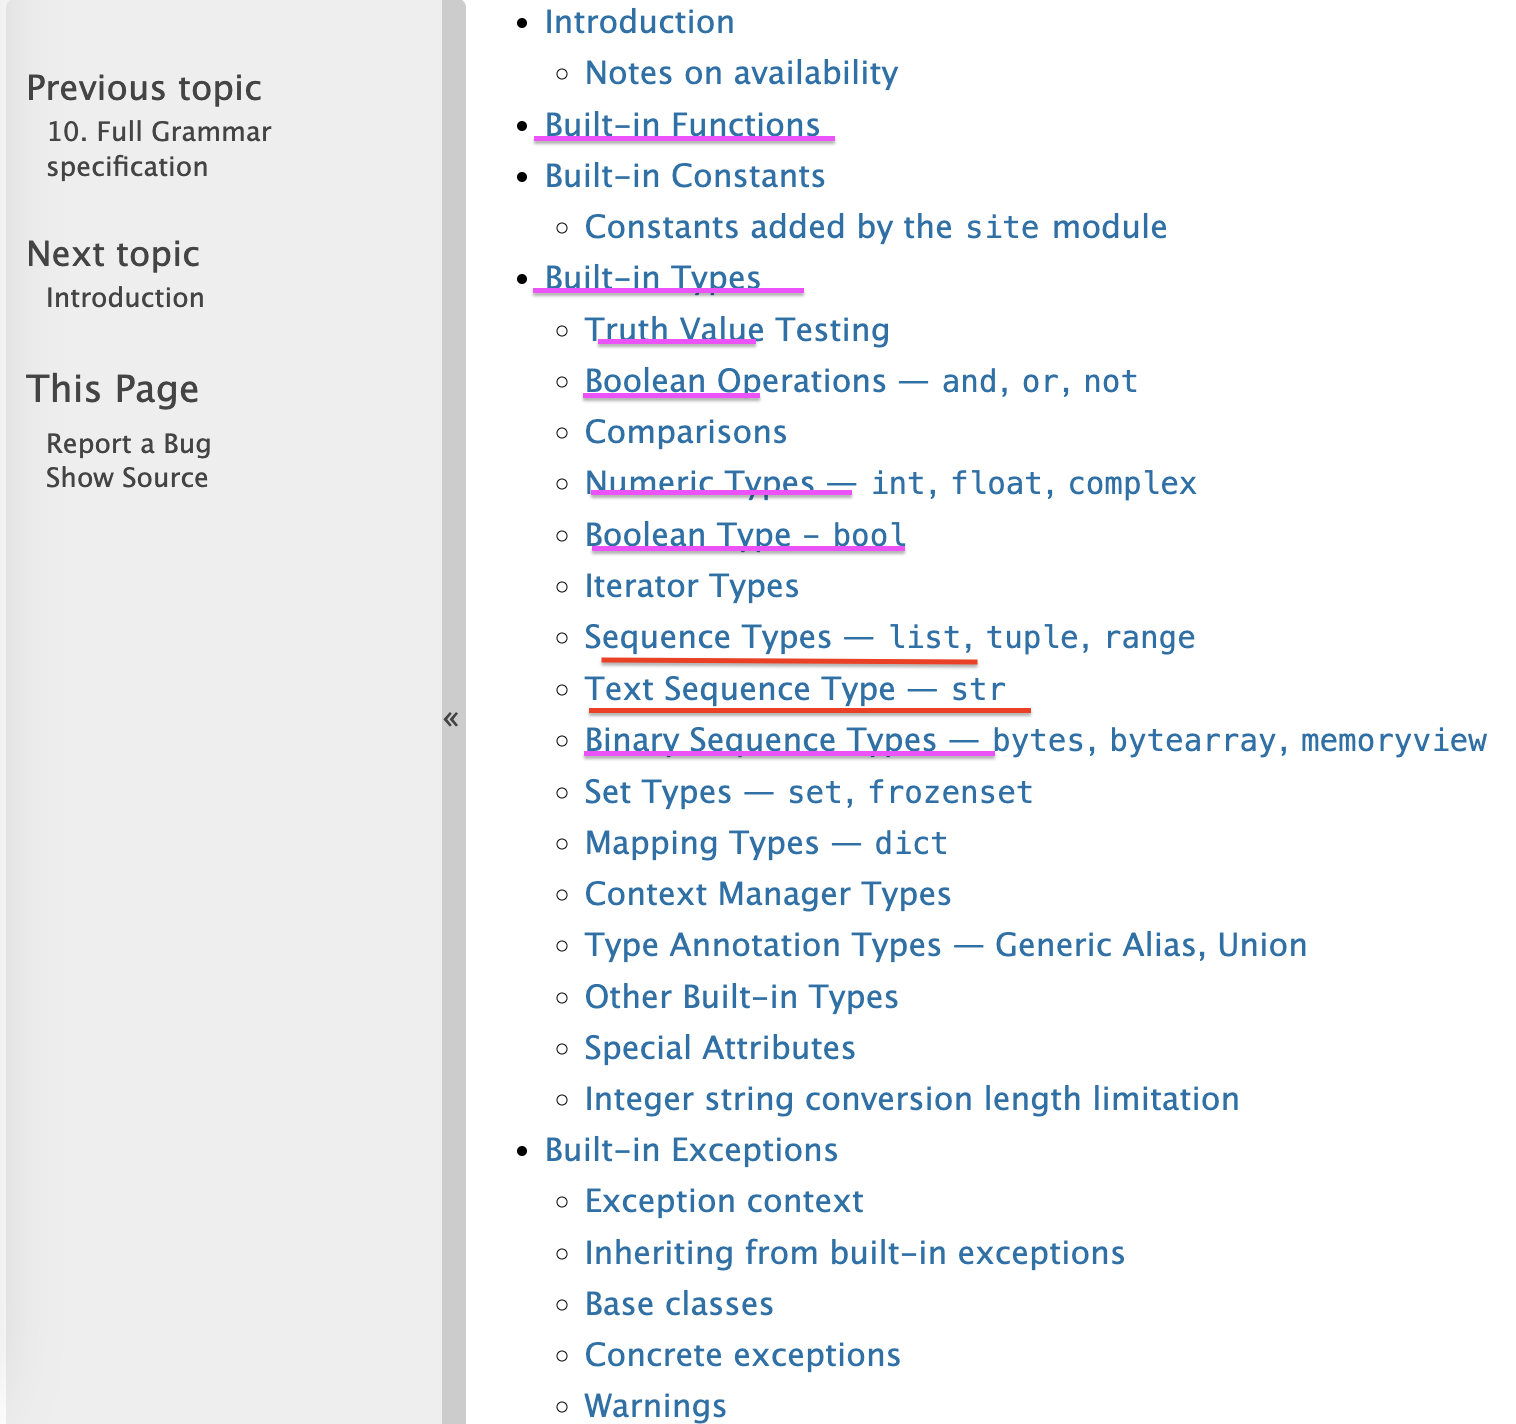The width and height of the screenshot is (1516, 1424).
Task: Go to 'Built-in Exceptions'
Action: [x=691, y=1150]
